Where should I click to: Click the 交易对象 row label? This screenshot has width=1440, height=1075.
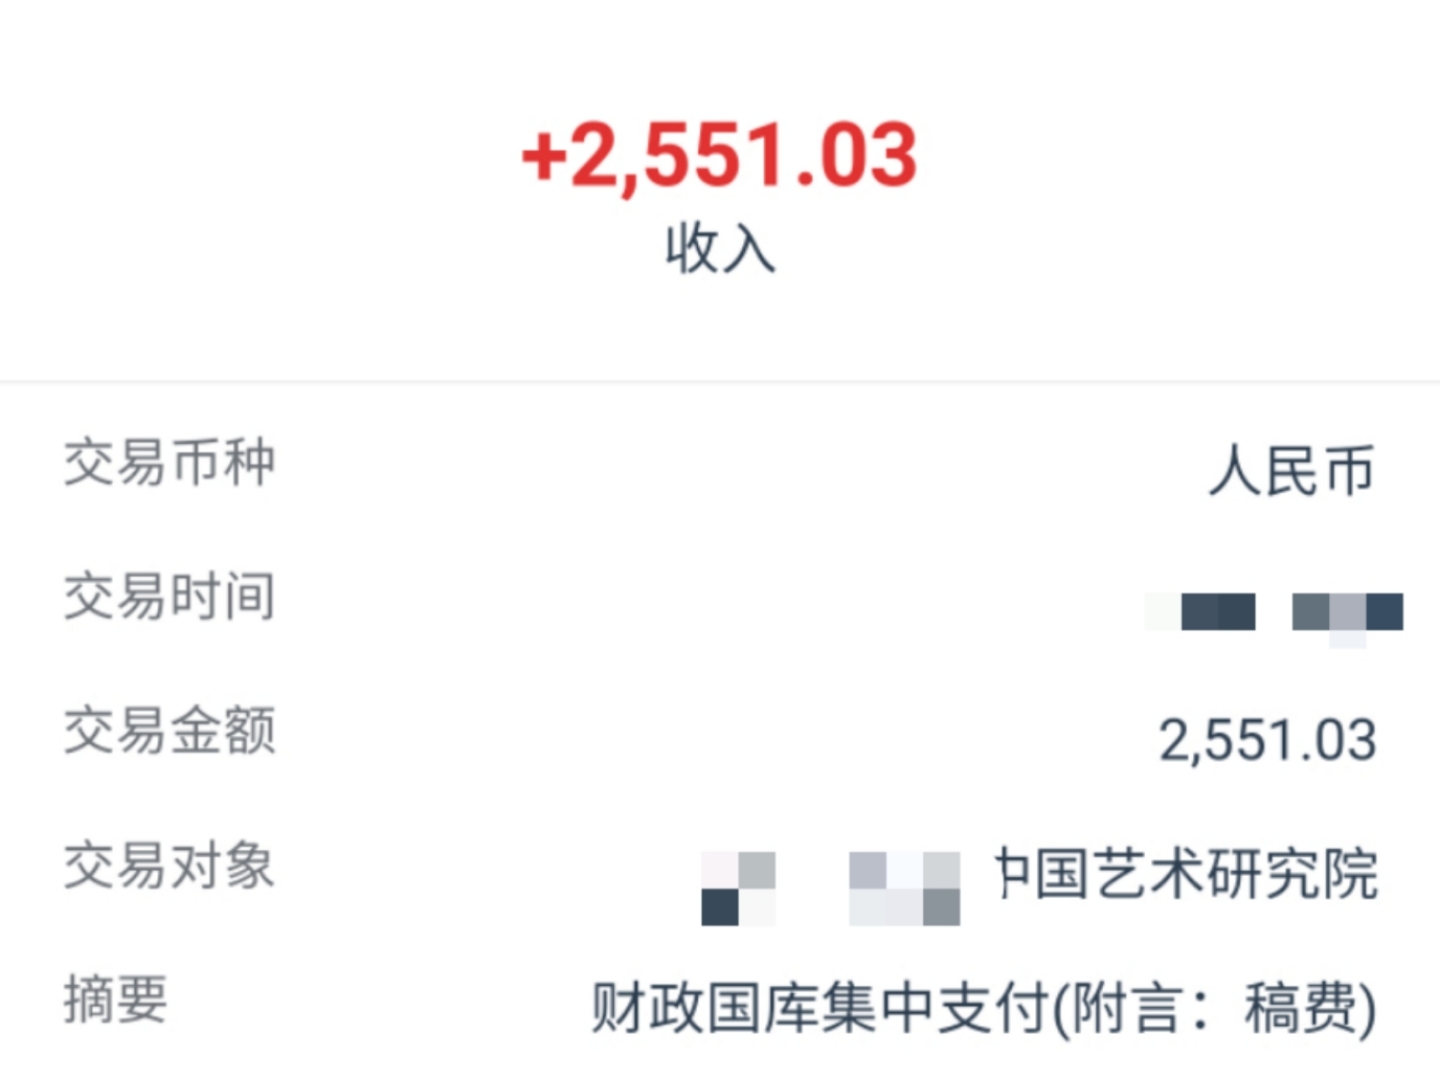(x=169, y=865)
